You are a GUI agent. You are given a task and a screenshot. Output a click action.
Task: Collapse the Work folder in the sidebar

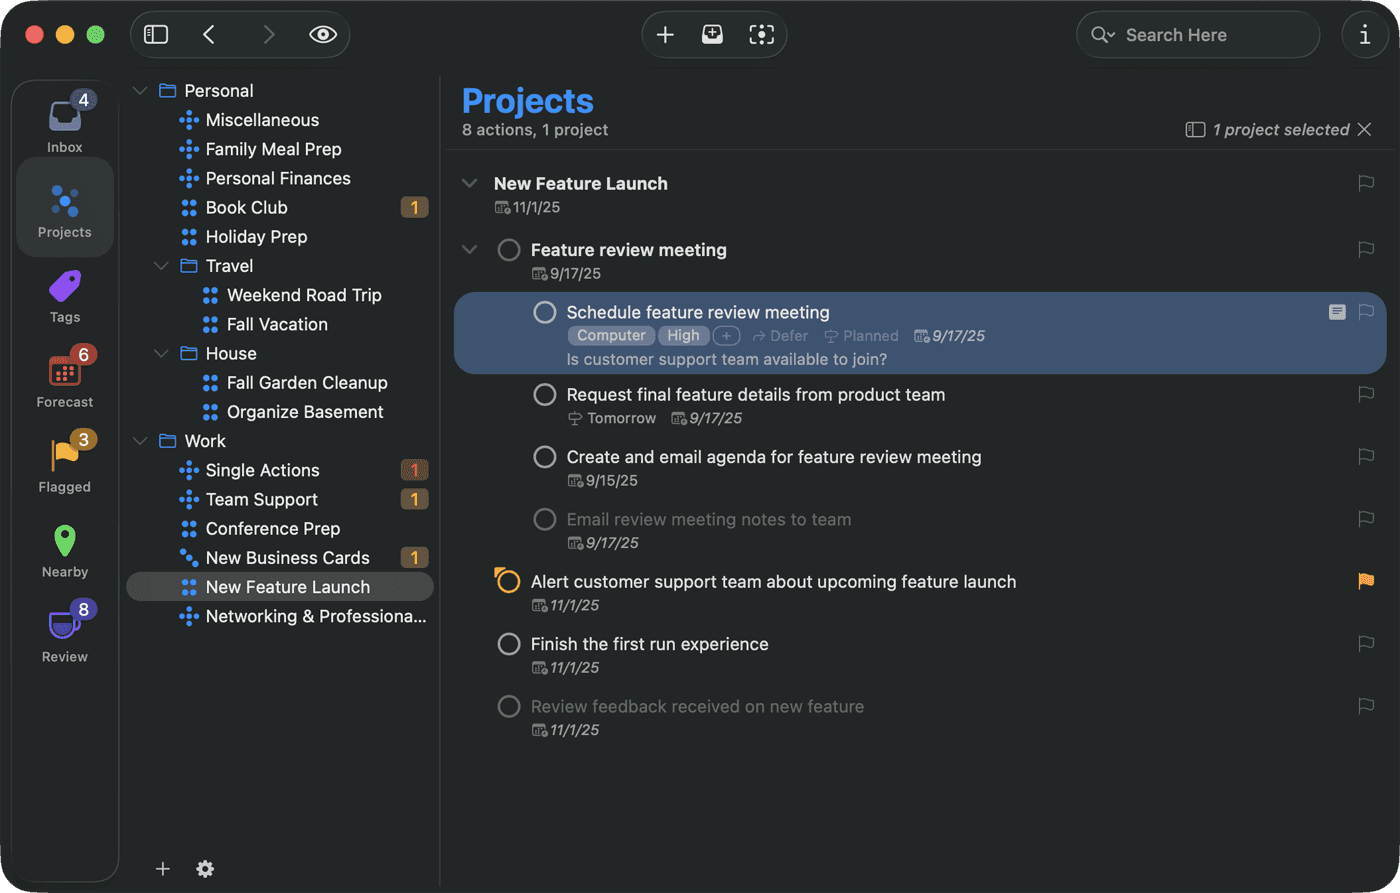coord(140,440)
